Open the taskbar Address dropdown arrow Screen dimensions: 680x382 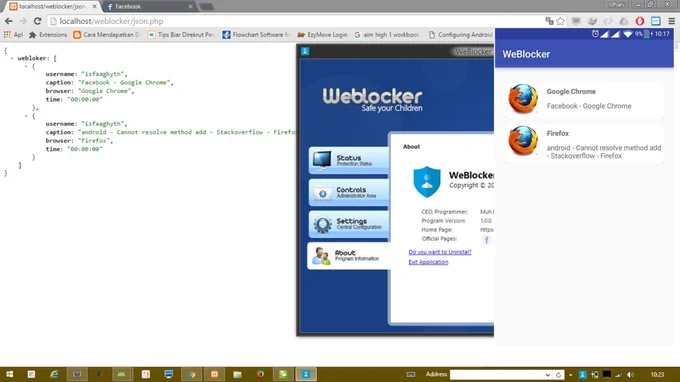tap(548, 375)
